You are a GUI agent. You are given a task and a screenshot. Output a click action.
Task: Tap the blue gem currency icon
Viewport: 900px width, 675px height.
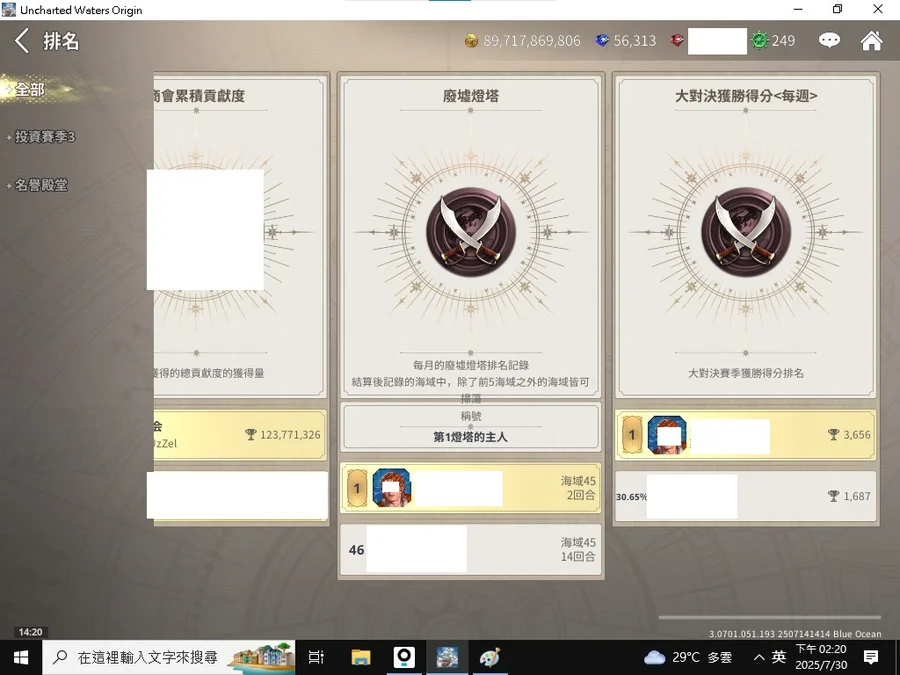pyautogui.click(x=602, y=41)
